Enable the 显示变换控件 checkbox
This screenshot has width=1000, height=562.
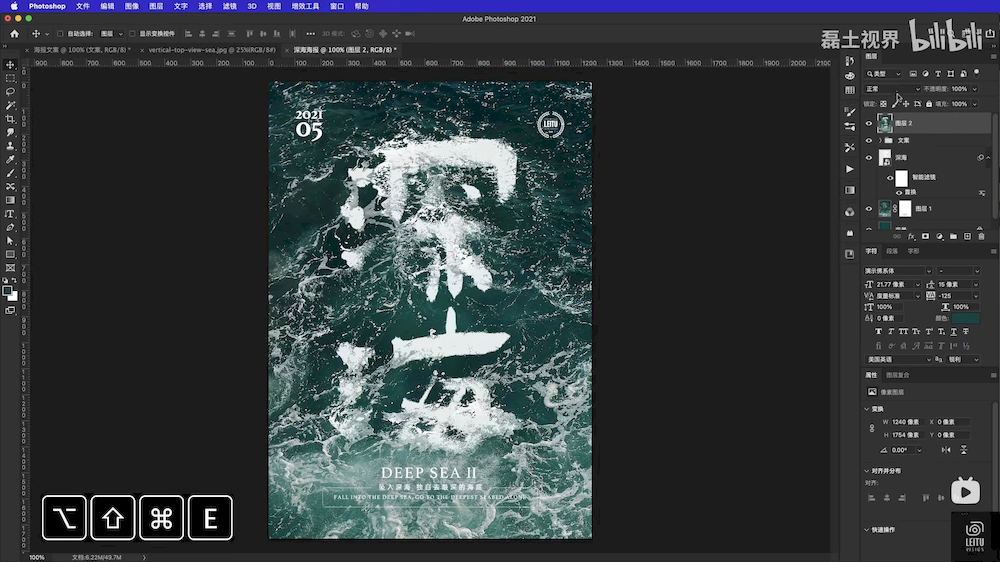click(131, 34)
